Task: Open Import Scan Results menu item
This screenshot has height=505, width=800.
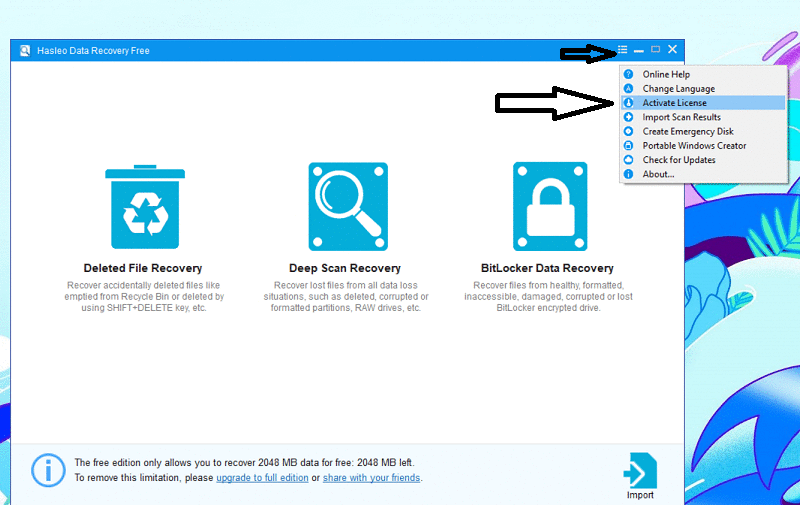Action: pyautogui.click(x=681, y=117)
